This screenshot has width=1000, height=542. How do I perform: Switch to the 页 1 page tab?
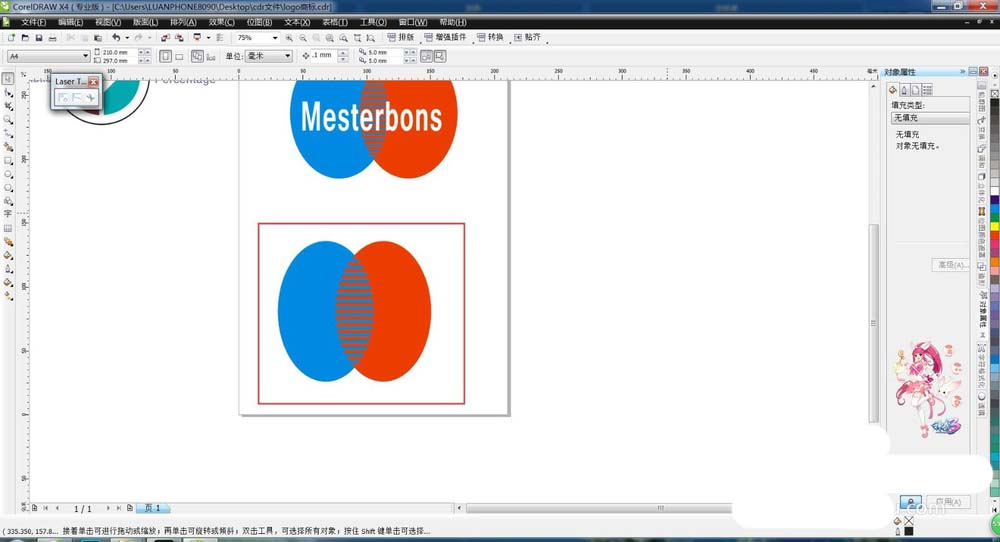point(153,508)
